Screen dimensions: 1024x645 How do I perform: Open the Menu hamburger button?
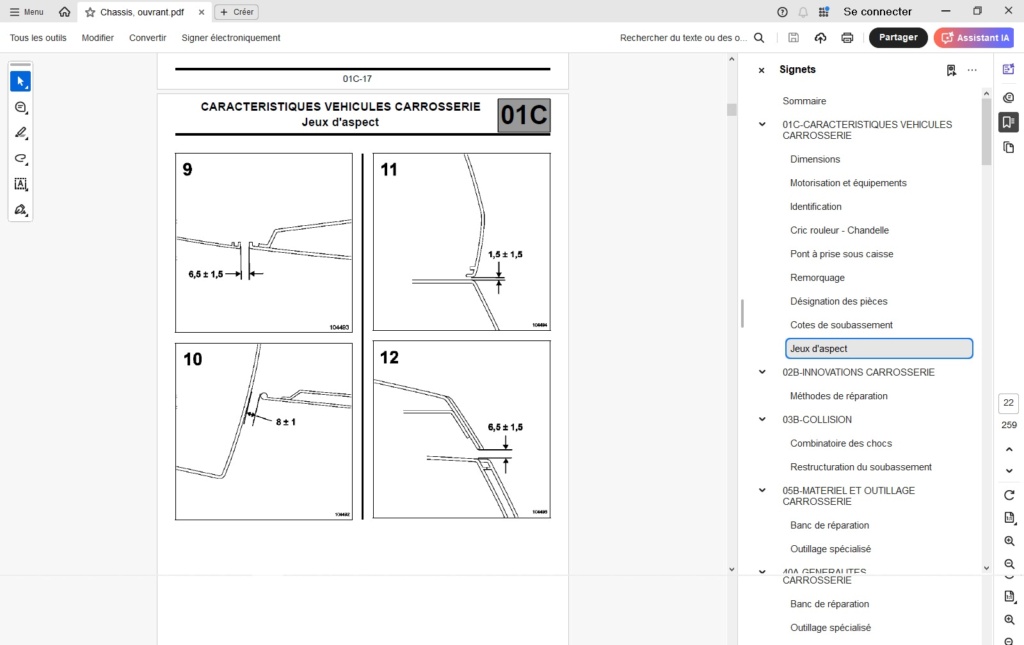[x=27, y=12]
